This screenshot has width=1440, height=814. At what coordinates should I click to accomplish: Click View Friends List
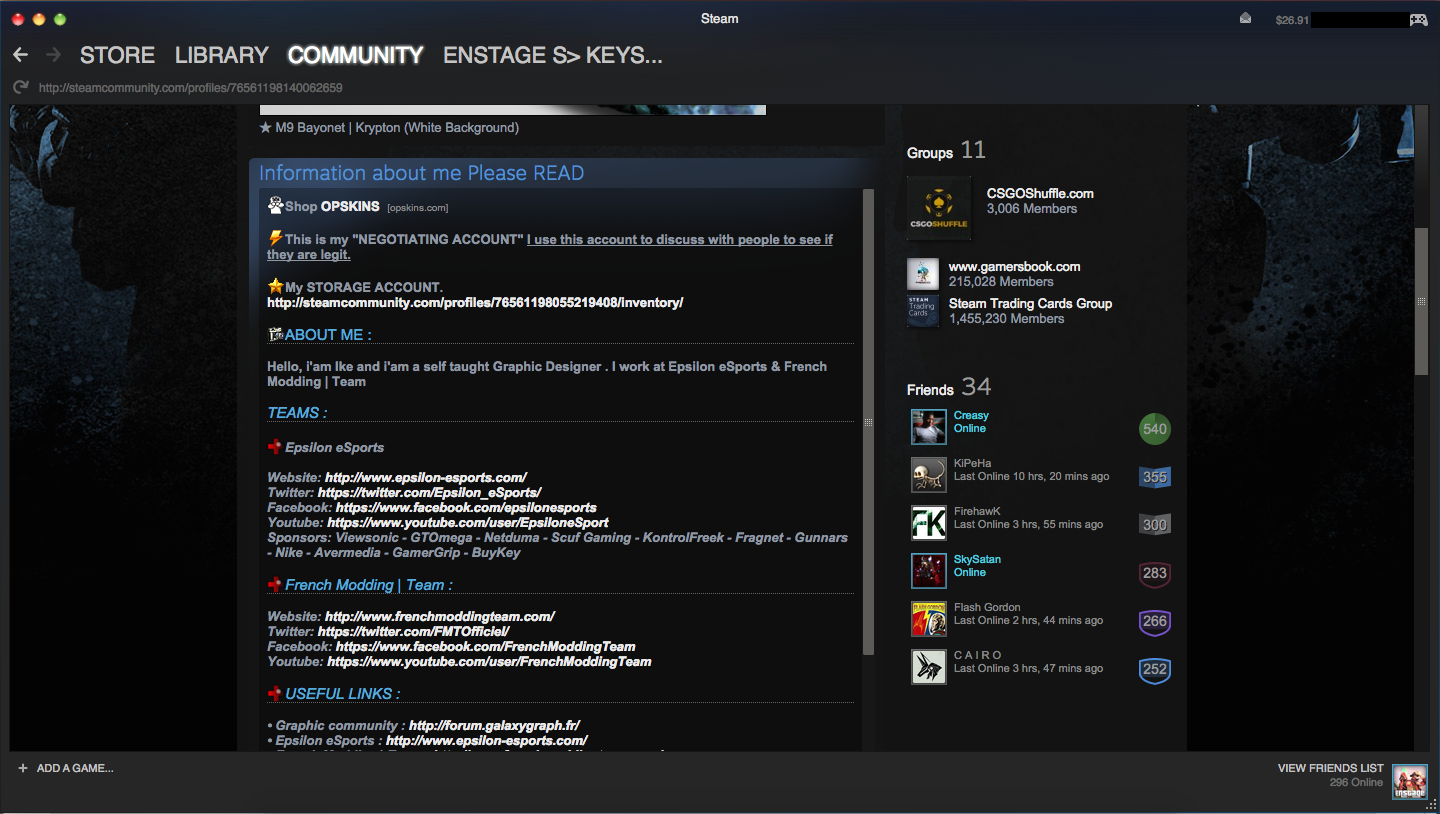coord(1330,768)
